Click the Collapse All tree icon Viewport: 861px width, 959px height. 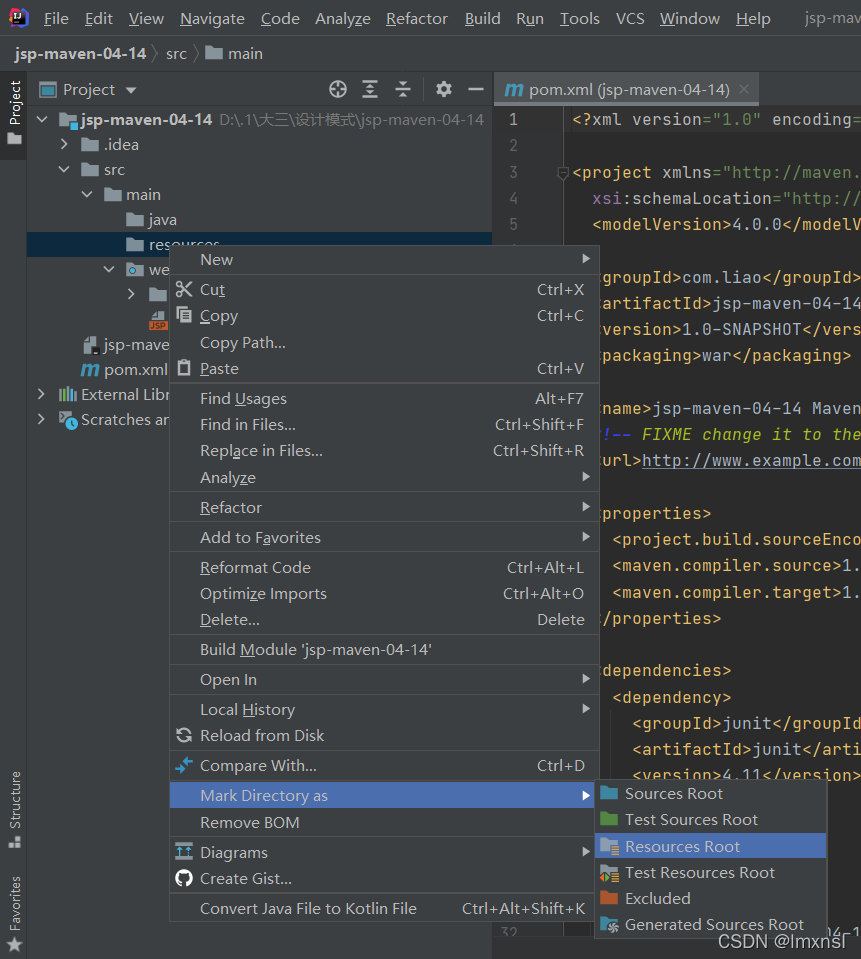(x=402, y=89)
